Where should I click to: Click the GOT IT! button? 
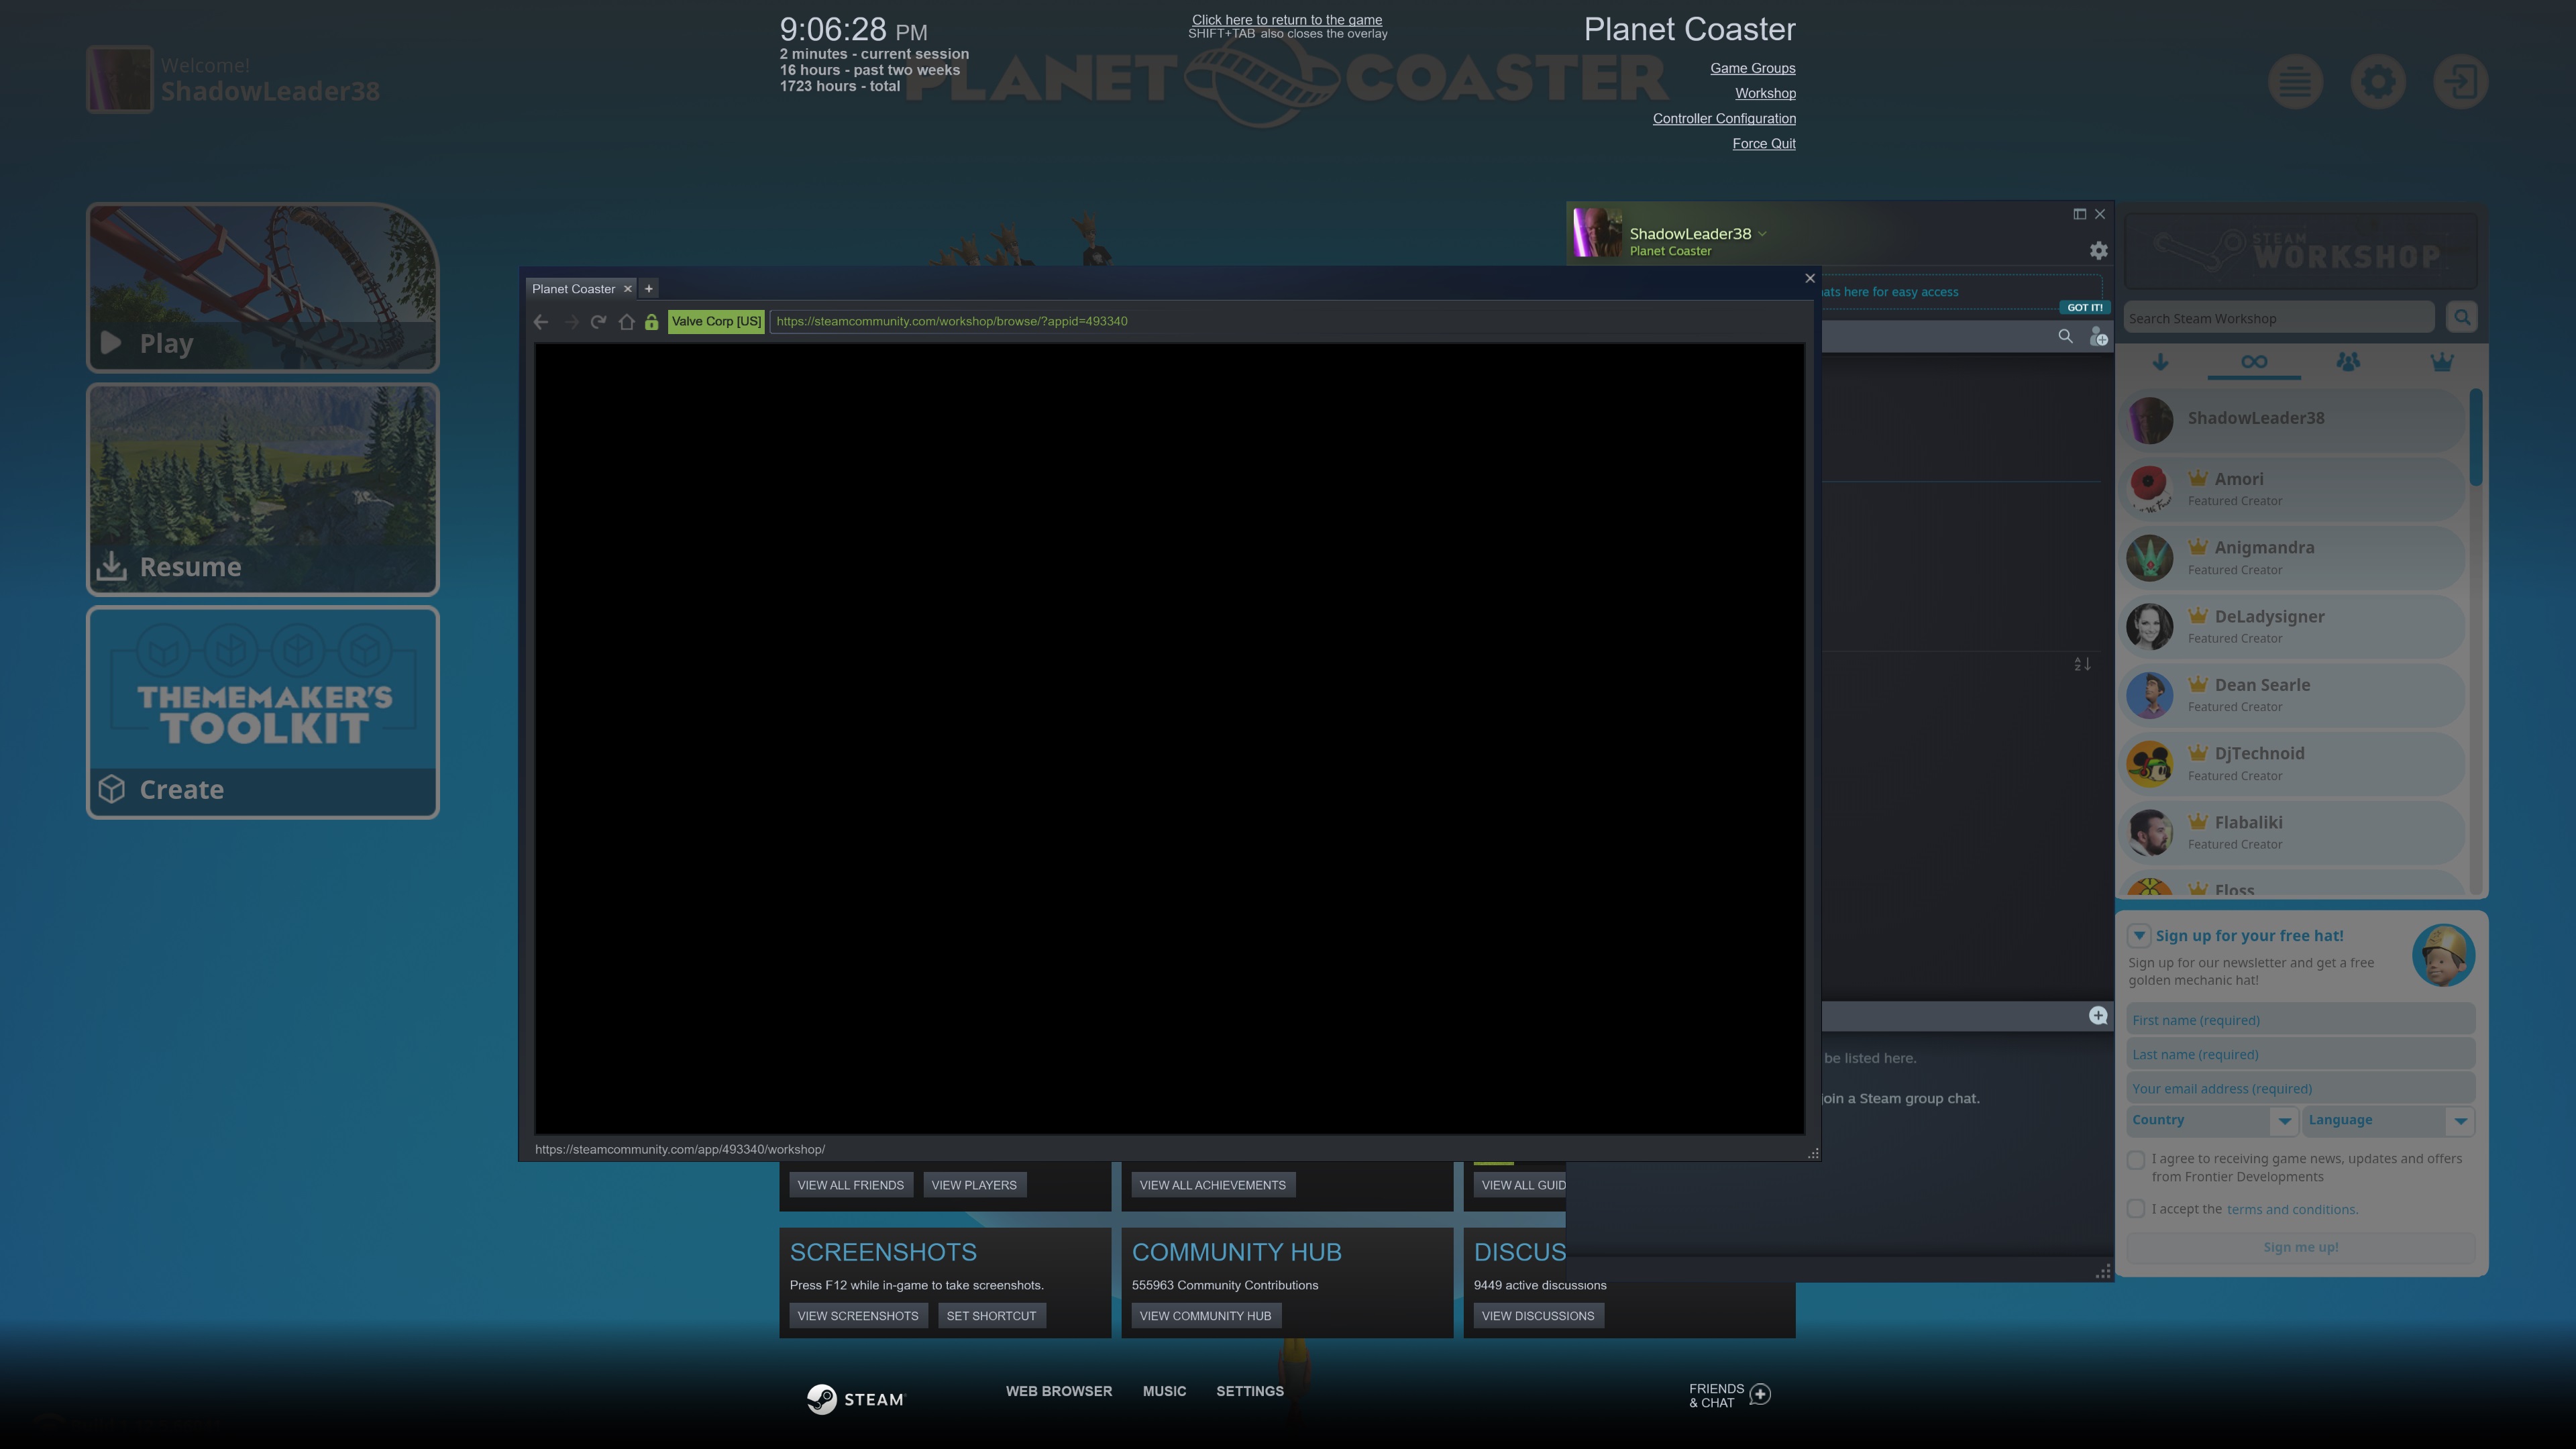[x=2084, y=308]
